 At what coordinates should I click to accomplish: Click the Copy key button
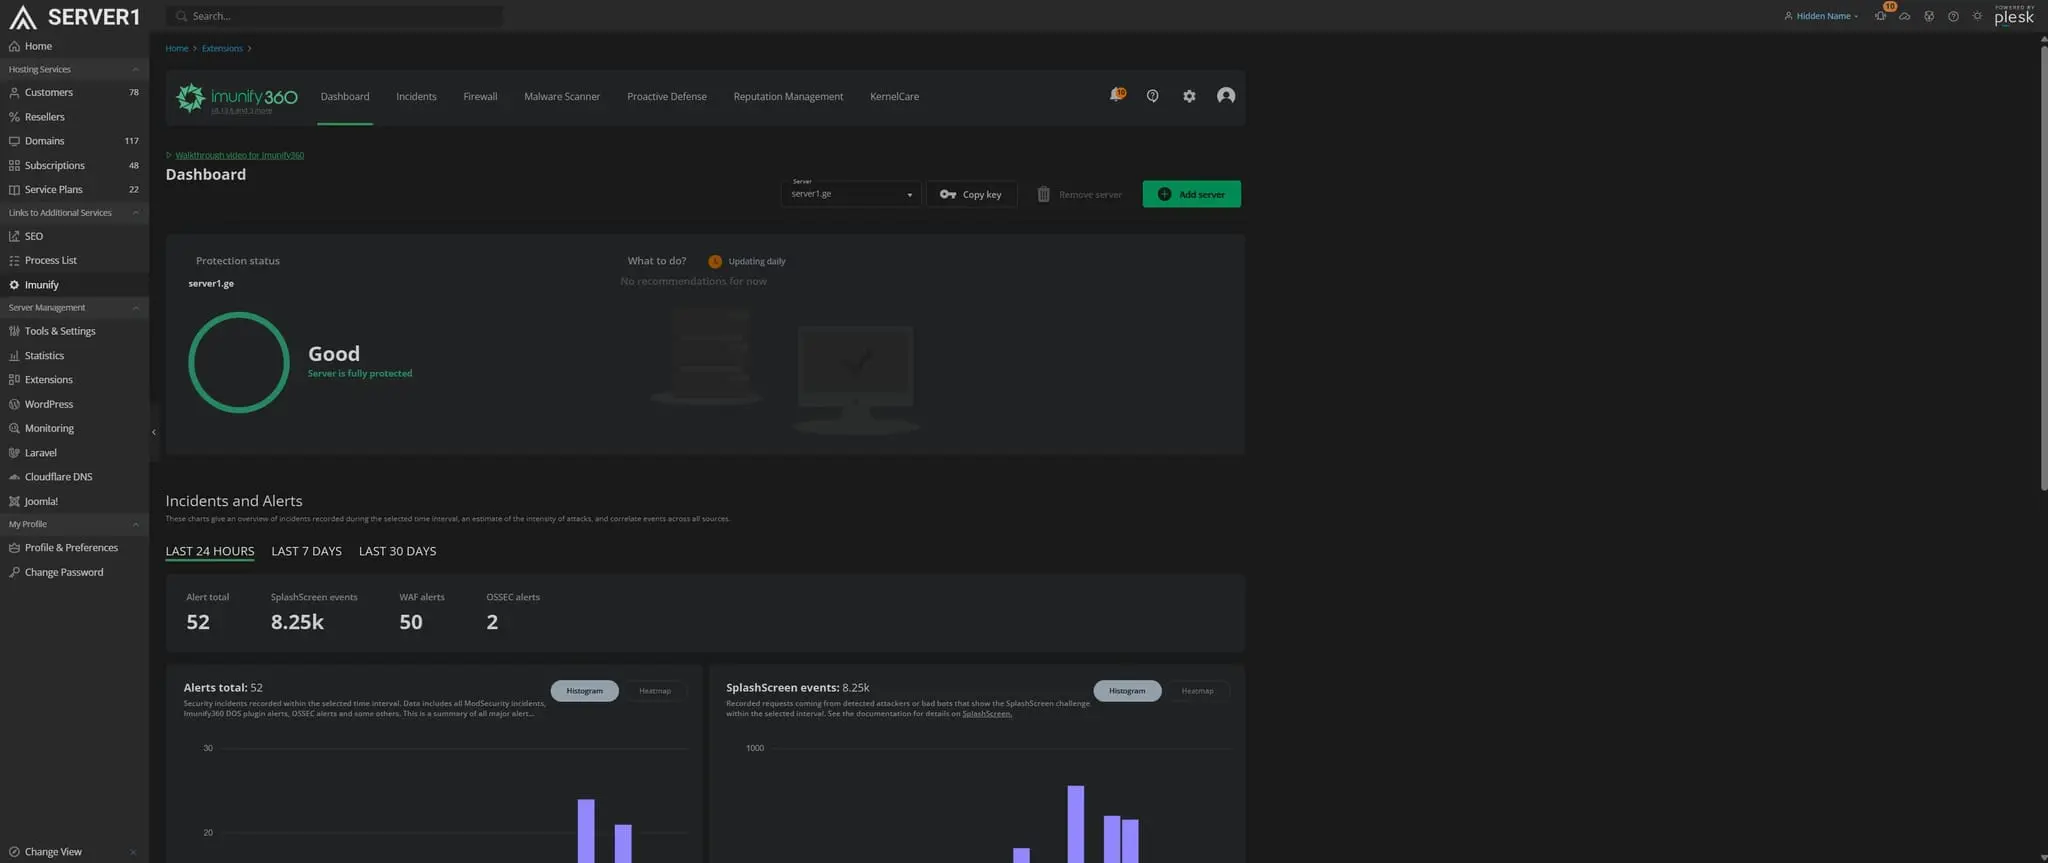coord(971,194)
